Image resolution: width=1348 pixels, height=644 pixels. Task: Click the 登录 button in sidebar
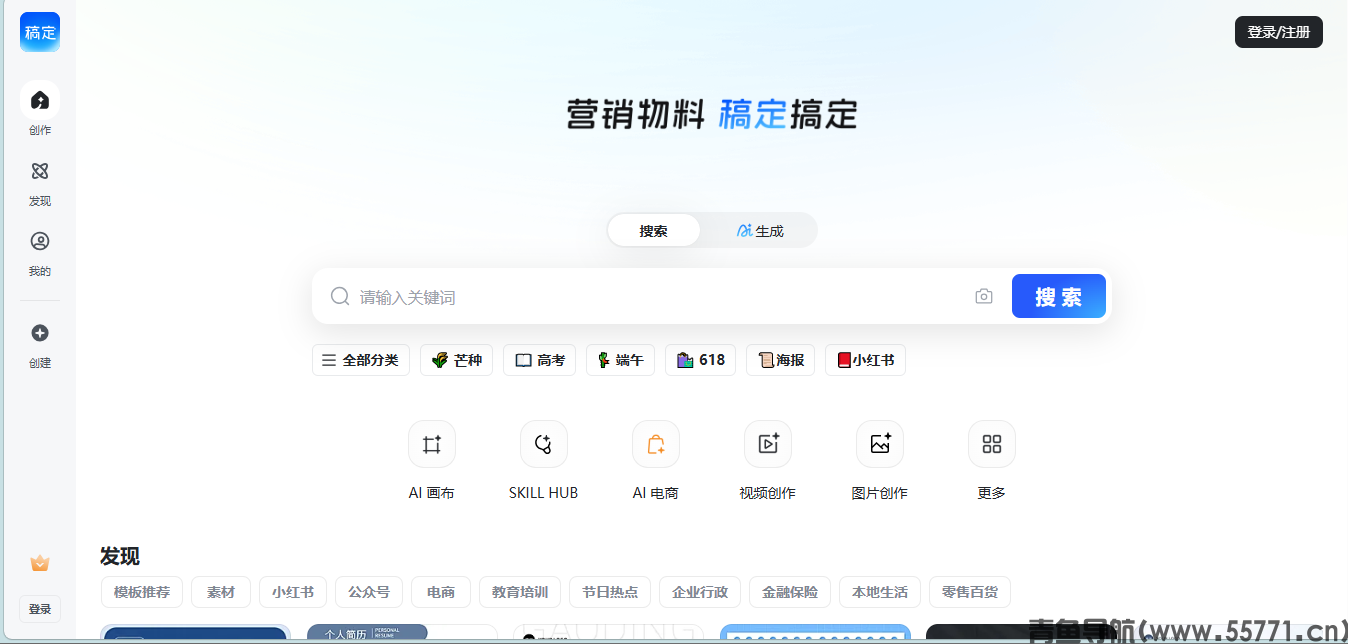pyautogui.click(x=40, y=609)
